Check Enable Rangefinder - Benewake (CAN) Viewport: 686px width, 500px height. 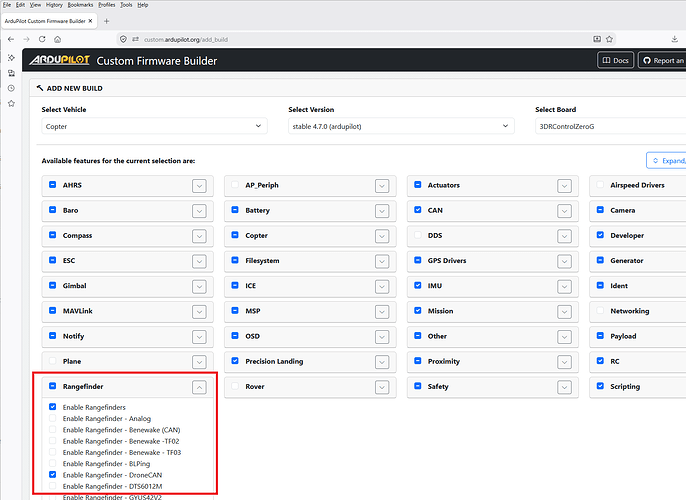[52, 429]
